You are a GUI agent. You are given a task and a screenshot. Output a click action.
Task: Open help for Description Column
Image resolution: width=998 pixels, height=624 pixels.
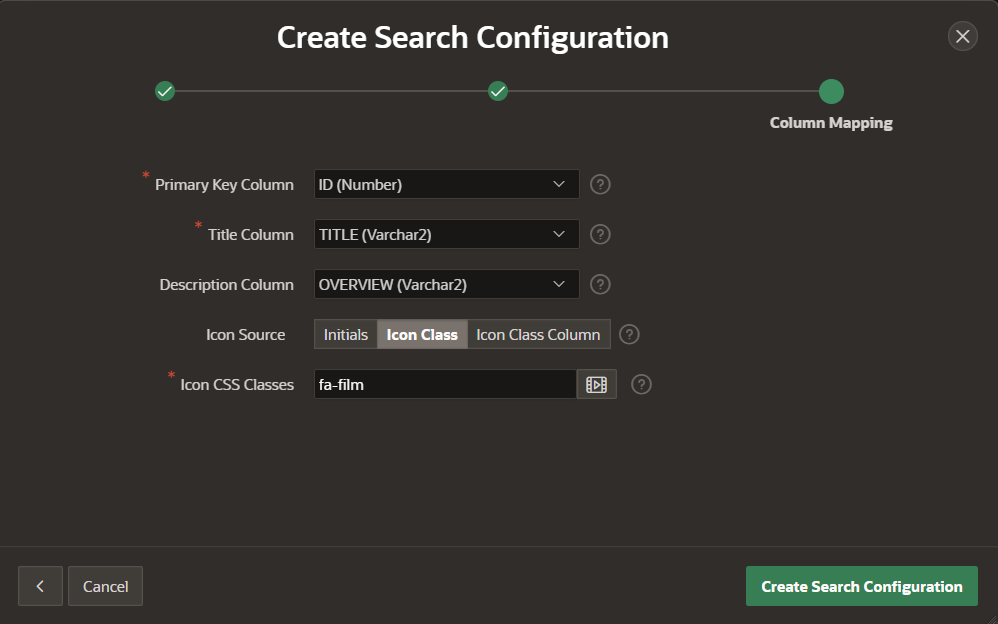600,284
